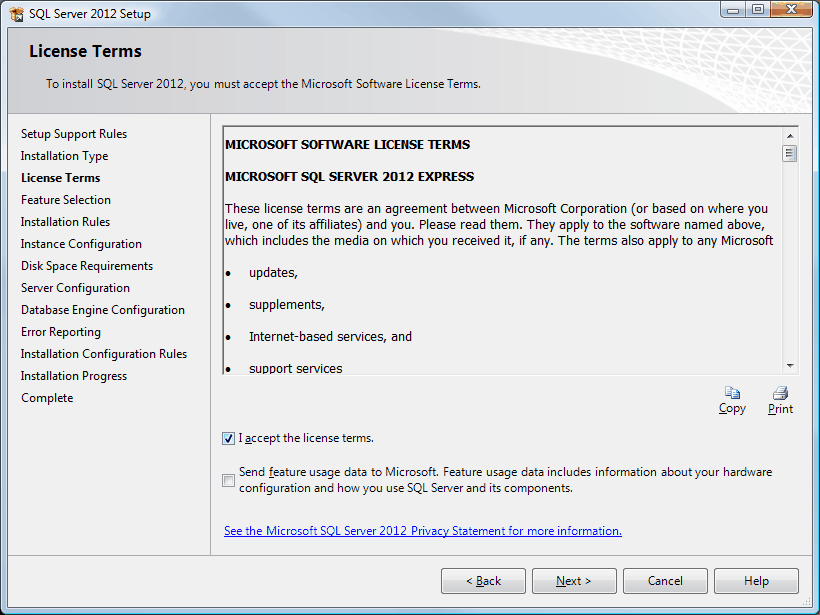
Task: Select 'Server Configuration' step in sidebar
Action: pos(75,288)
